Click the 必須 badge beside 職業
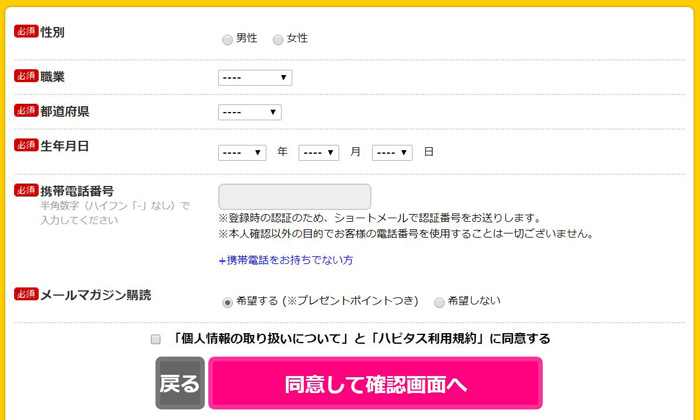 (x=26, y=76)
